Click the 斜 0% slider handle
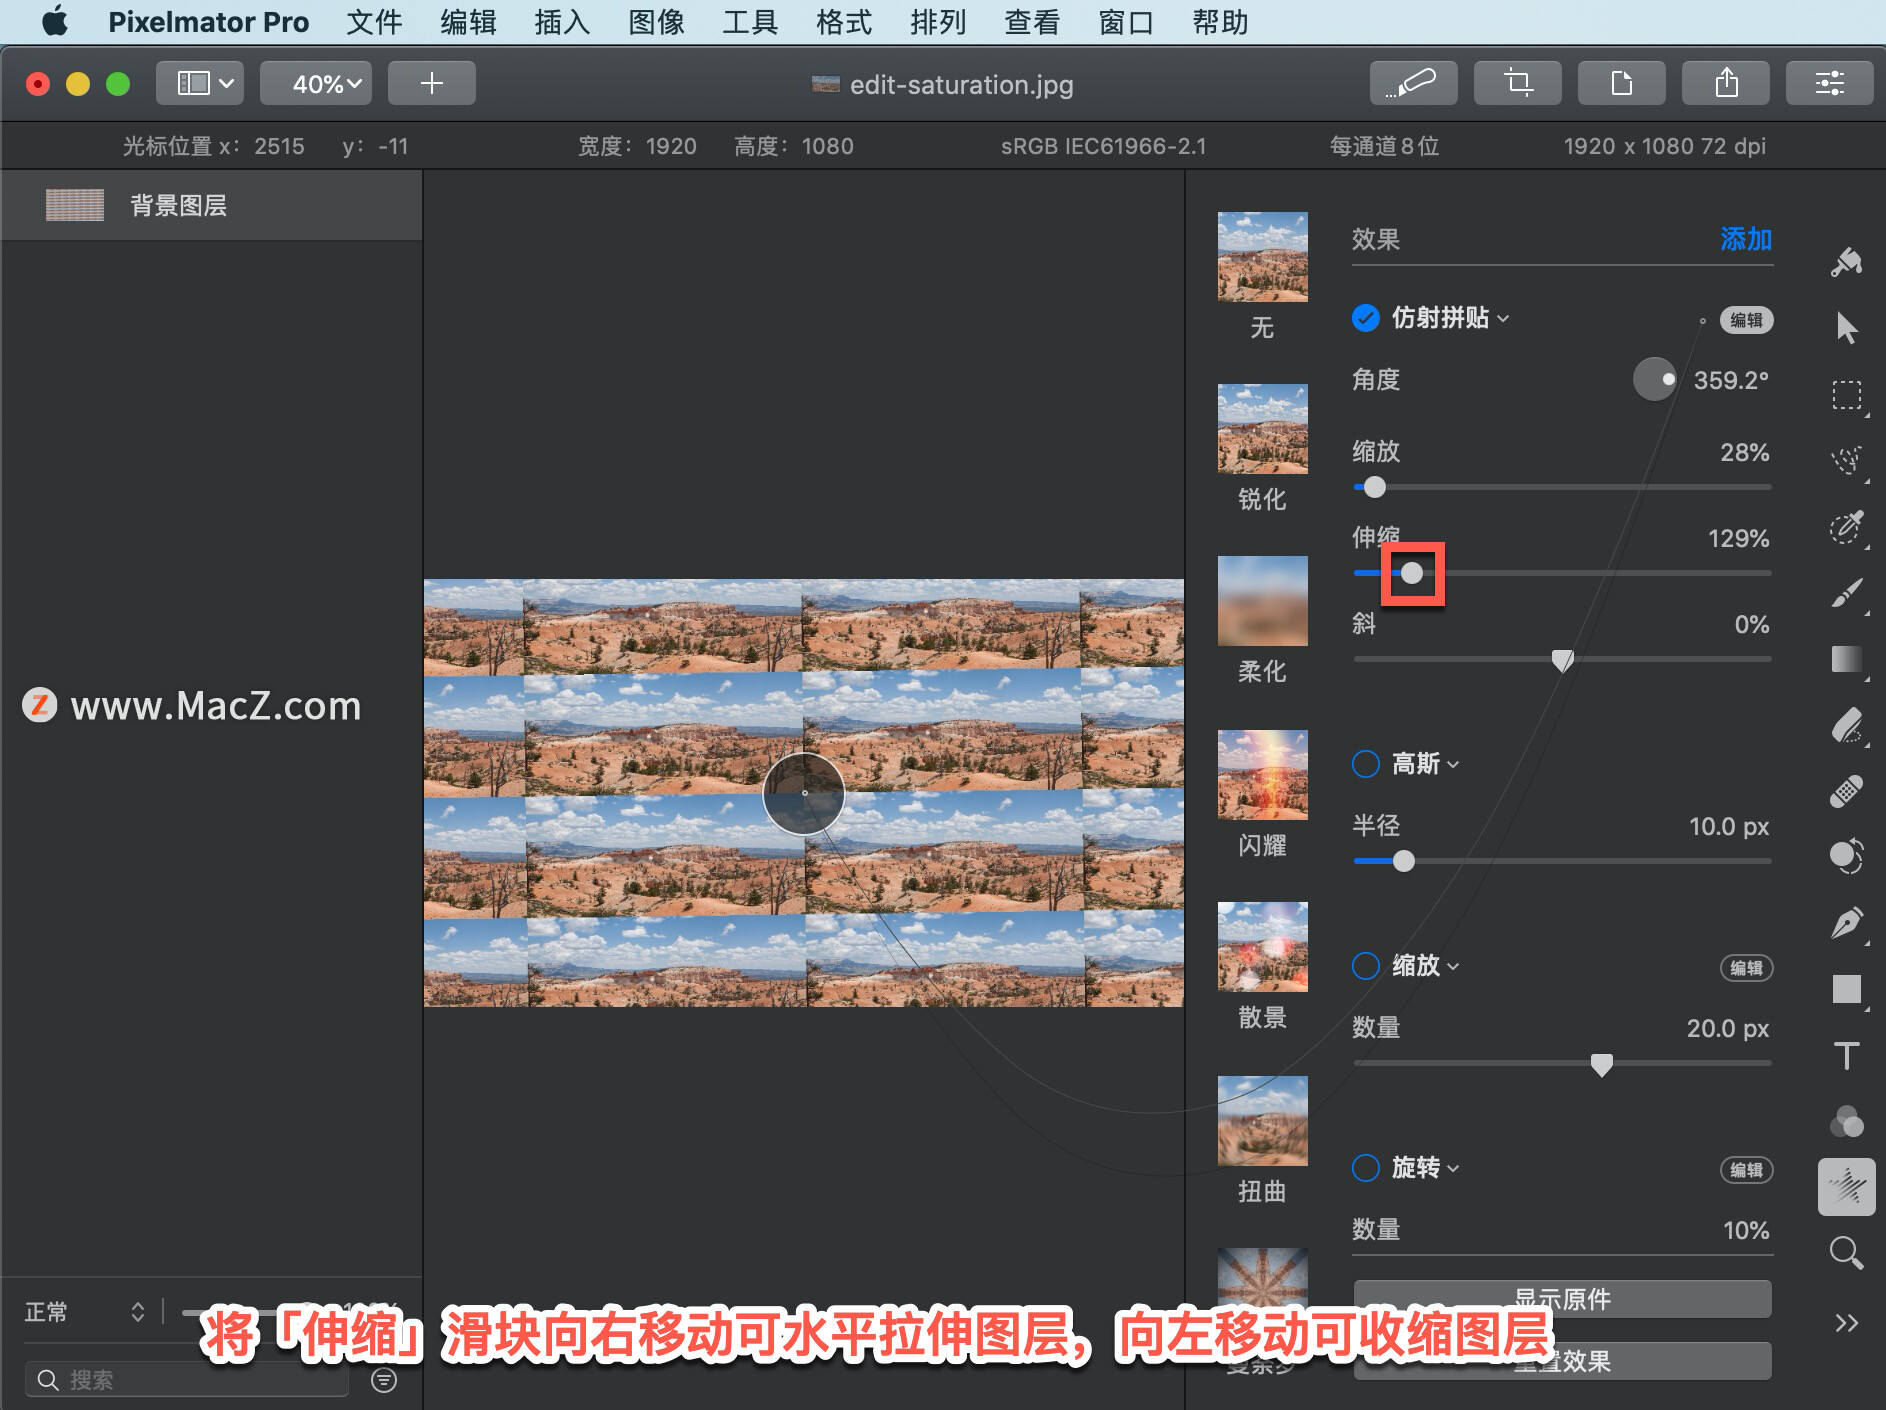The height and width of the screenshot is (1410, 1886). click(1562, 660)
